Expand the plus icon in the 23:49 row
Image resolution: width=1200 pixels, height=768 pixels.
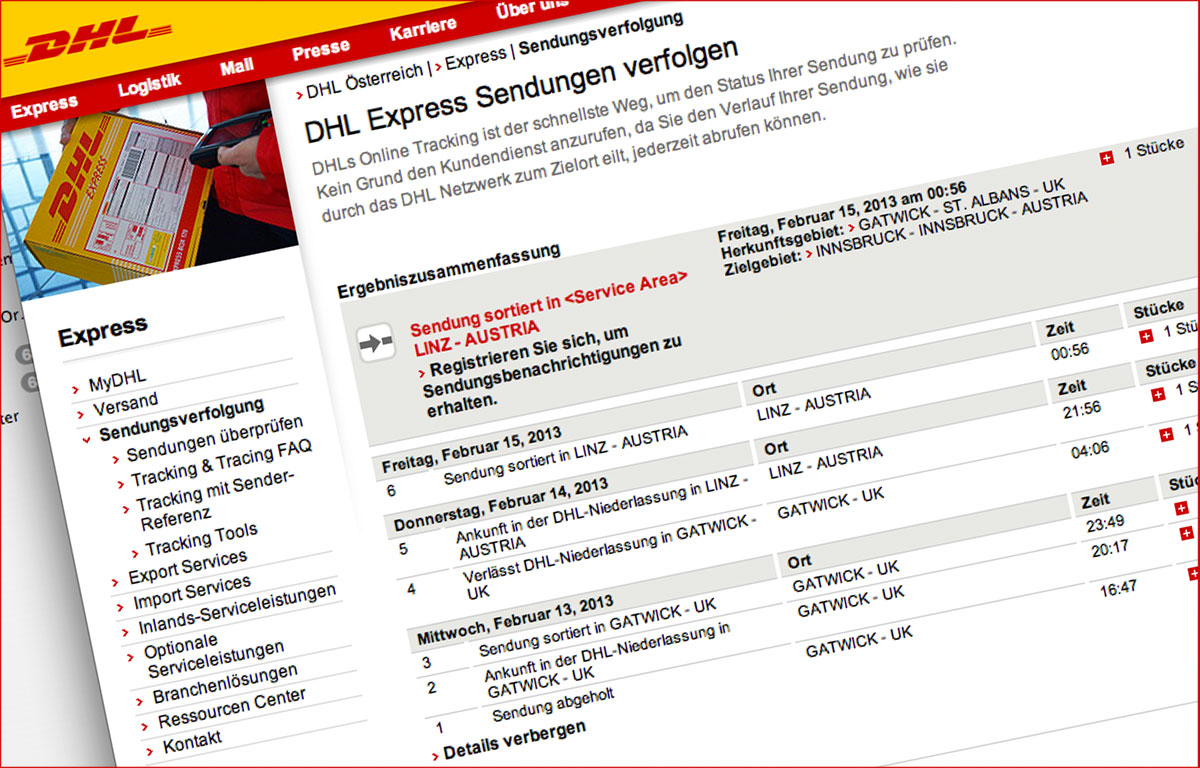click(x=1182, y=510)
